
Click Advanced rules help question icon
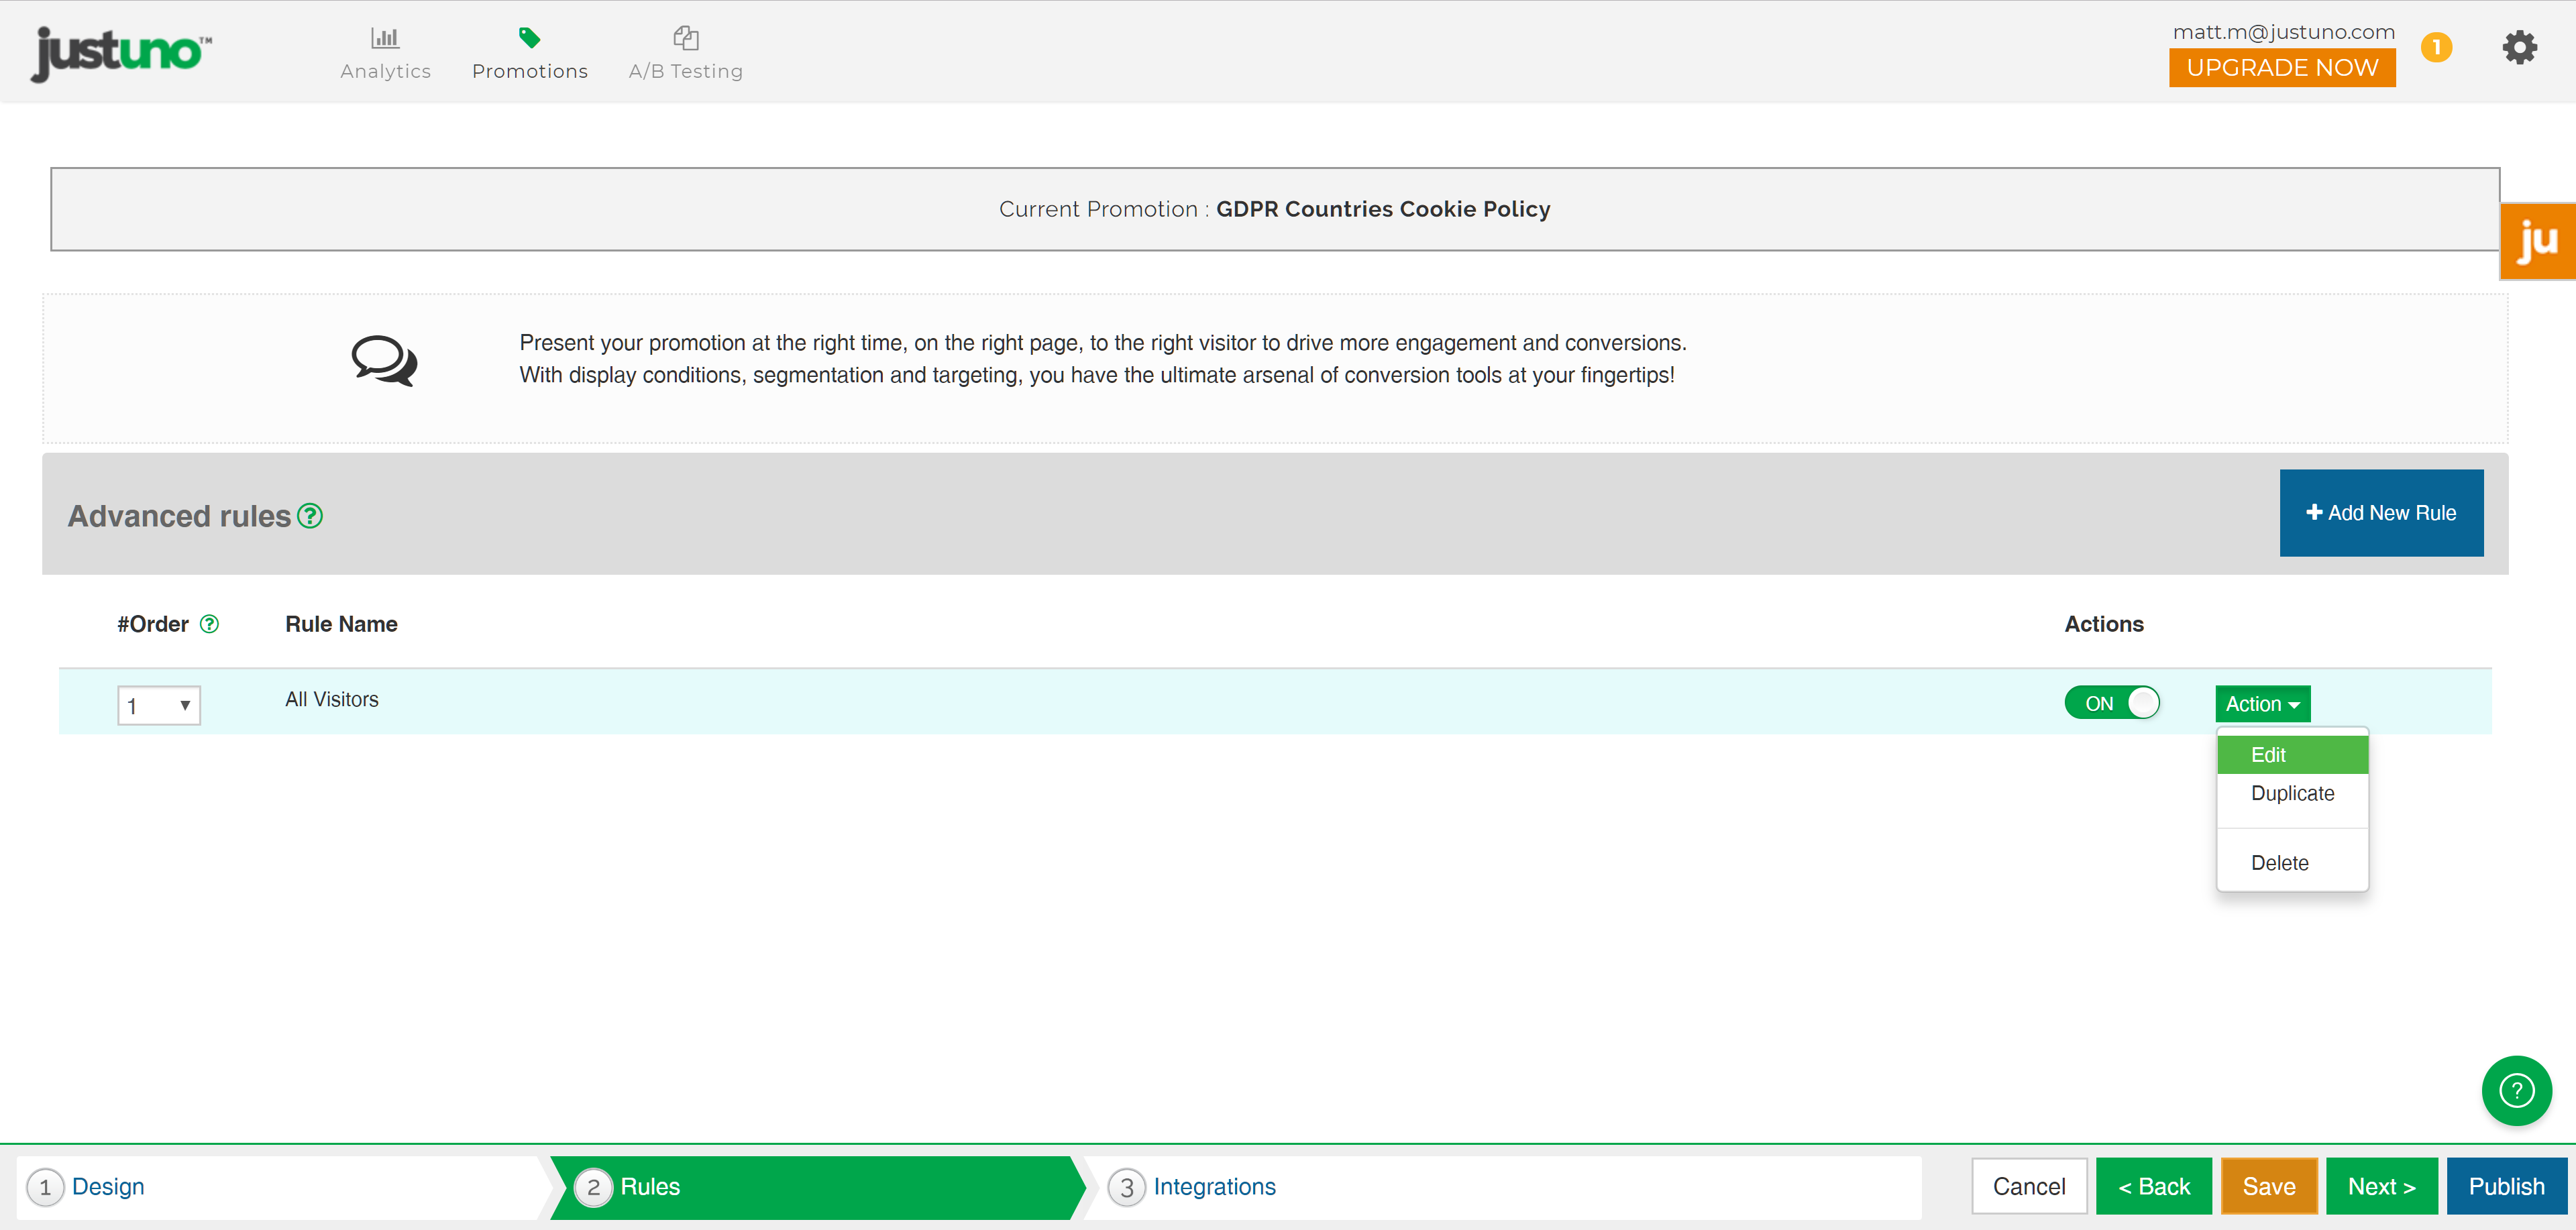point(310,516)
